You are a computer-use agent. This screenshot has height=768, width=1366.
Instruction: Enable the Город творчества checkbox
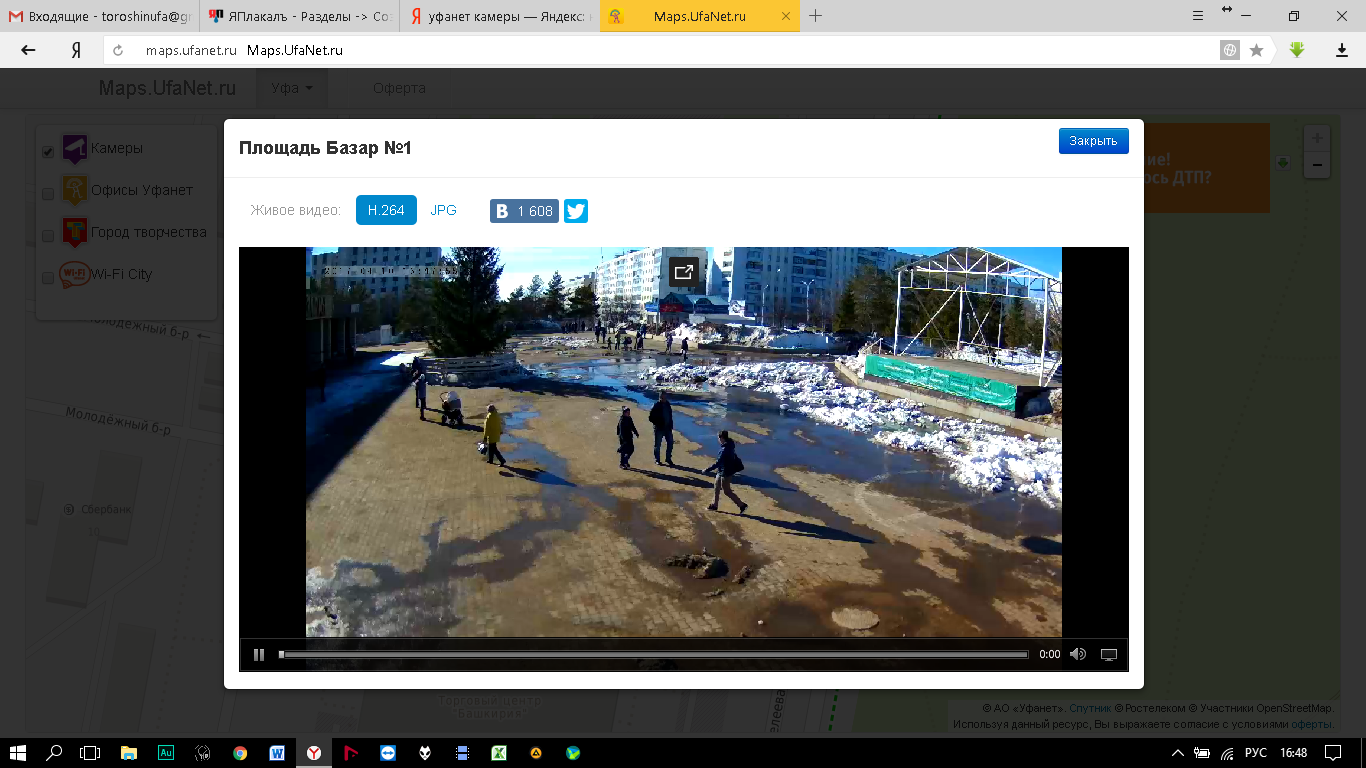[48, 236]
